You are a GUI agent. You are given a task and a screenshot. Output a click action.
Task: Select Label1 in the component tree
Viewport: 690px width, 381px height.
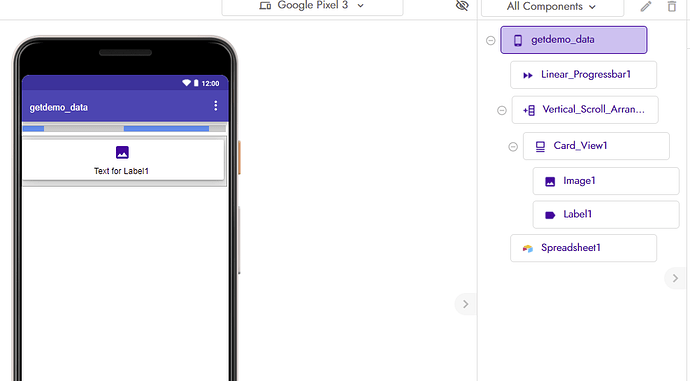pyautogui.click(x=606, y=215)
